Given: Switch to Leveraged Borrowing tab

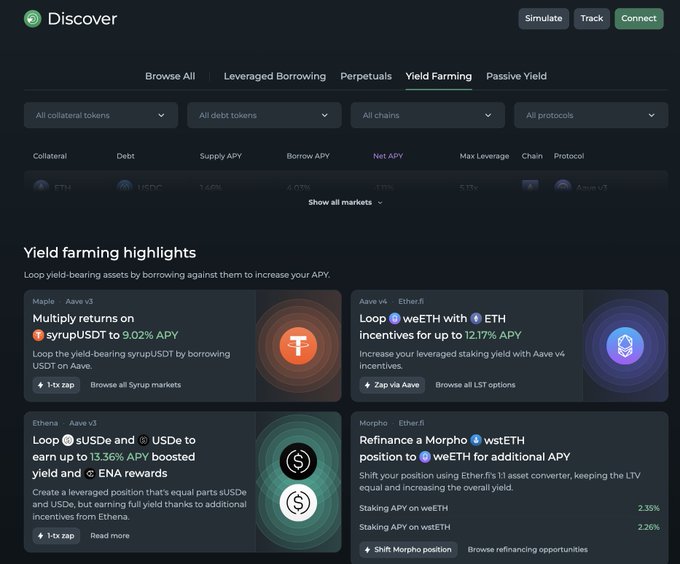Looking at the screenshot, I should pyautogui.click(x=275, y=76).
